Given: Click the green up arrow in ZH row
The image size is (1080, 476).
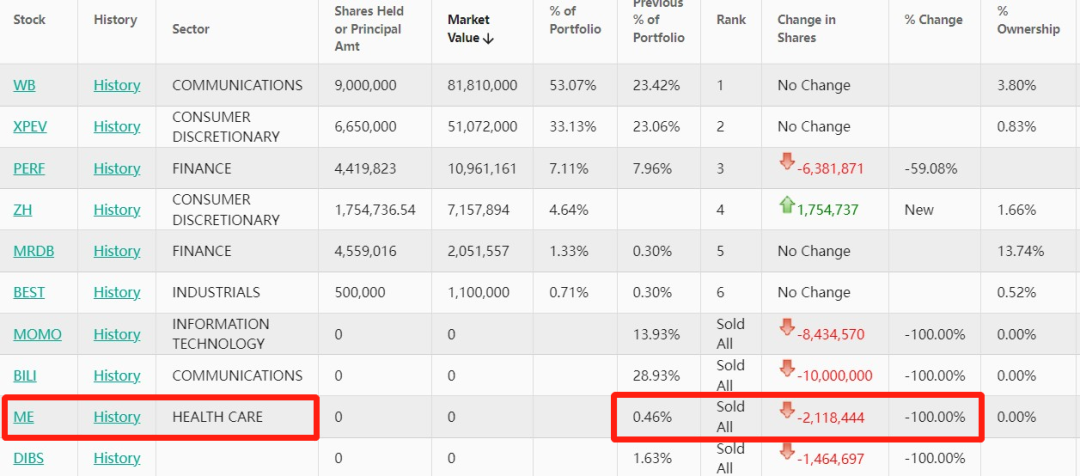Looking at the screenshot, I should pyautogui.click(x=787, y=205).
